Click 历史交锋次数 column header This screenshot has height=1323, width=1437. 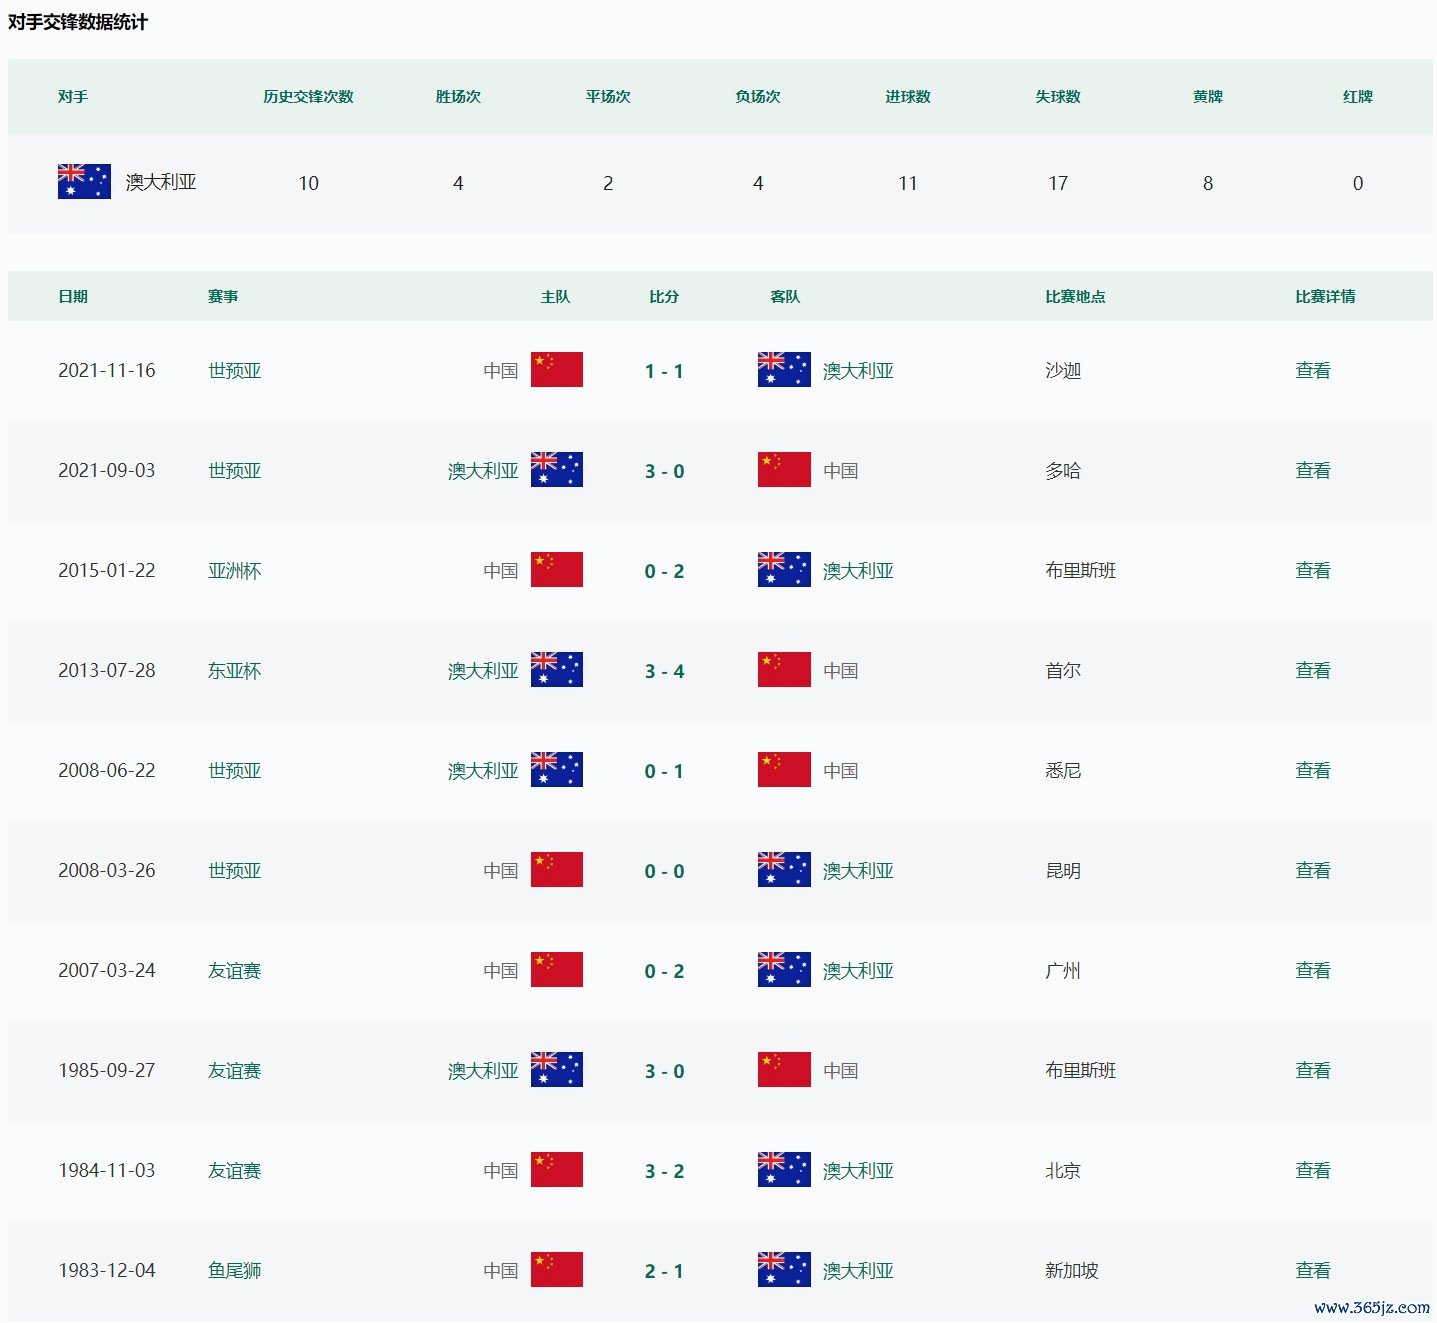pyautogui.click(x=308, y=97)
